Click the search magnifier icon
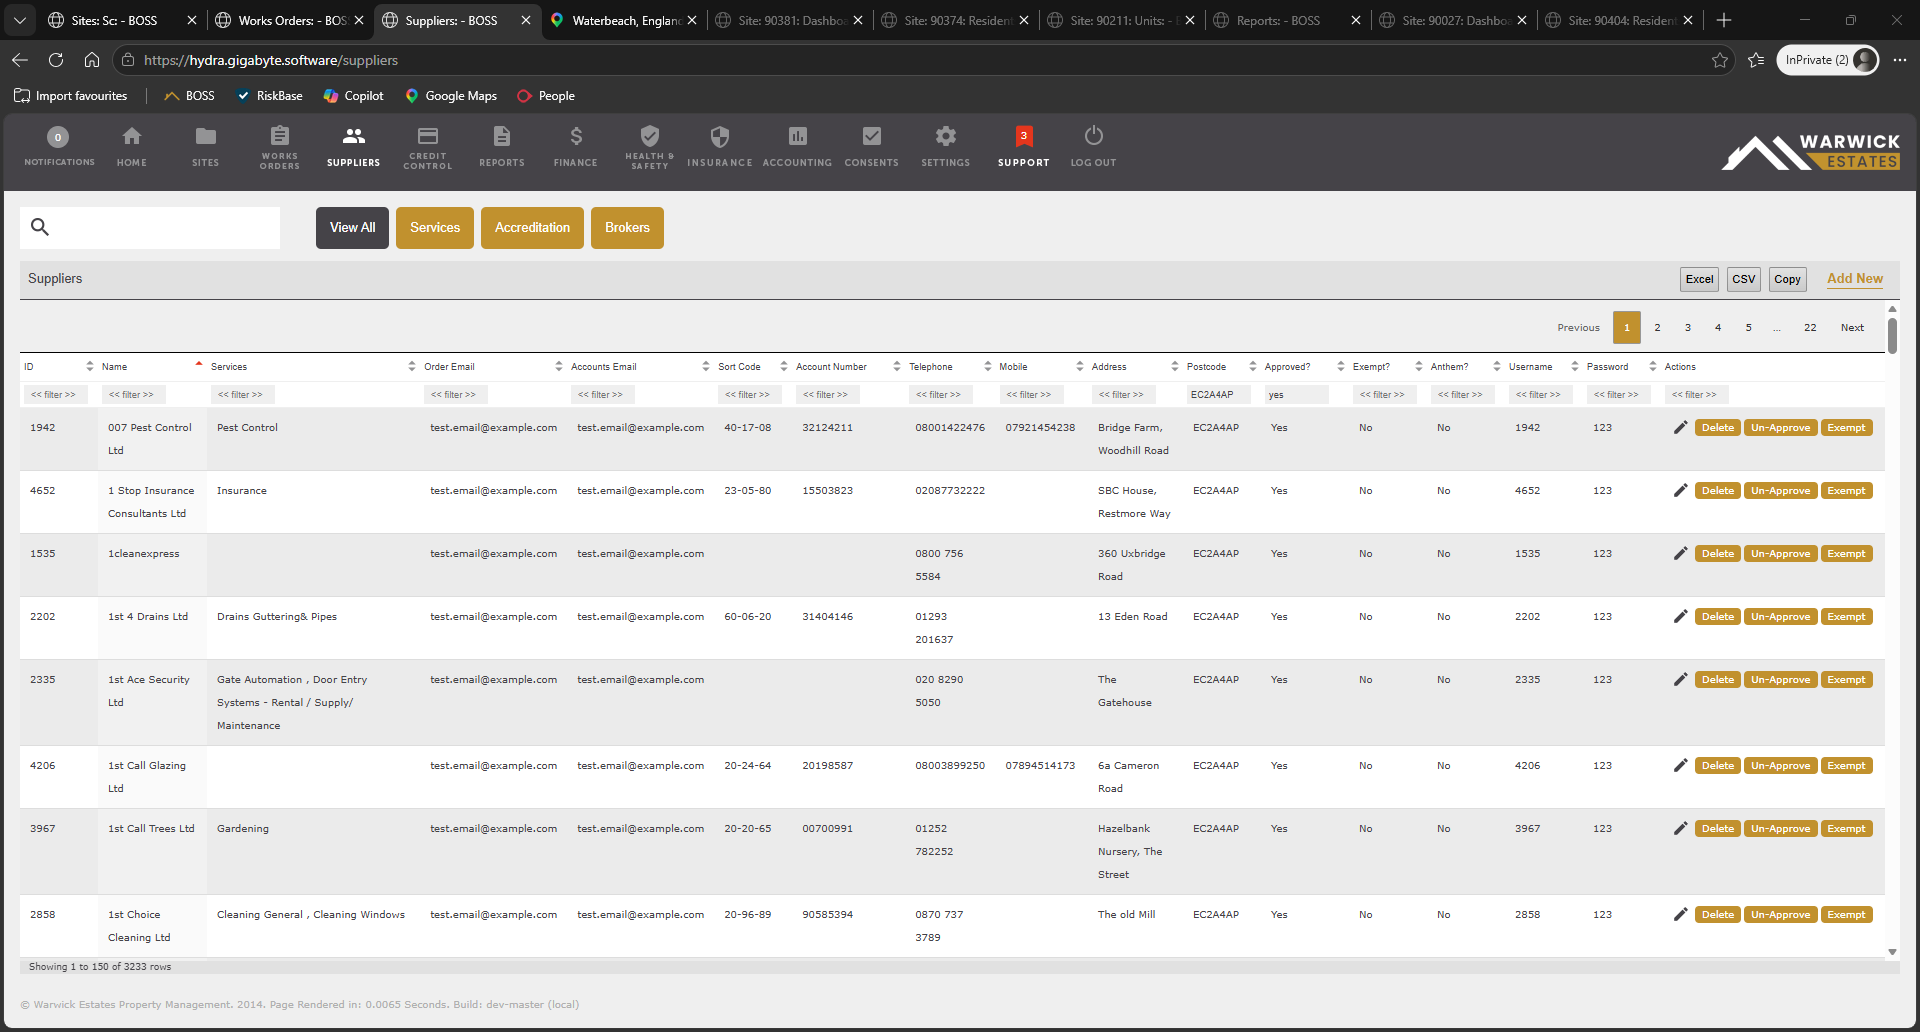The image size is (1920, 1032). [x=40, y=227]
